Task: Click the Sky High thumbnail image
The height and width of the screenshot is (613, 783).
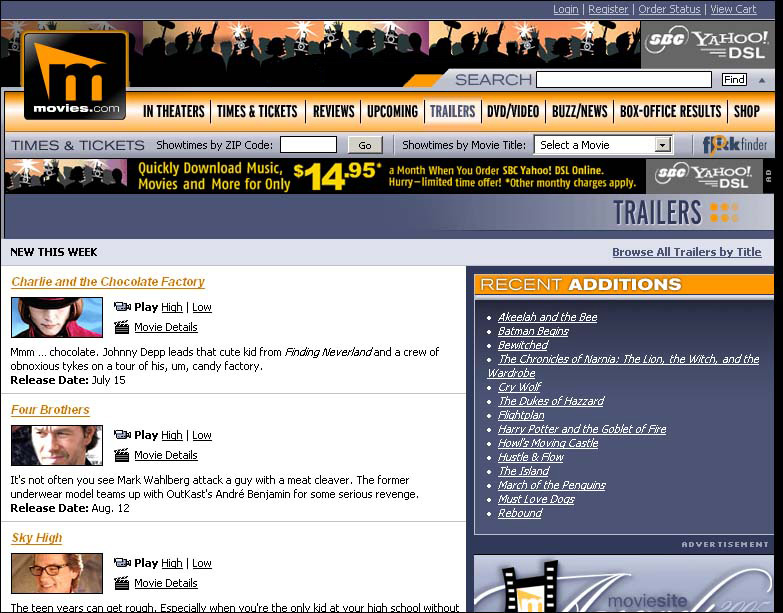Action: pos(57,573)
